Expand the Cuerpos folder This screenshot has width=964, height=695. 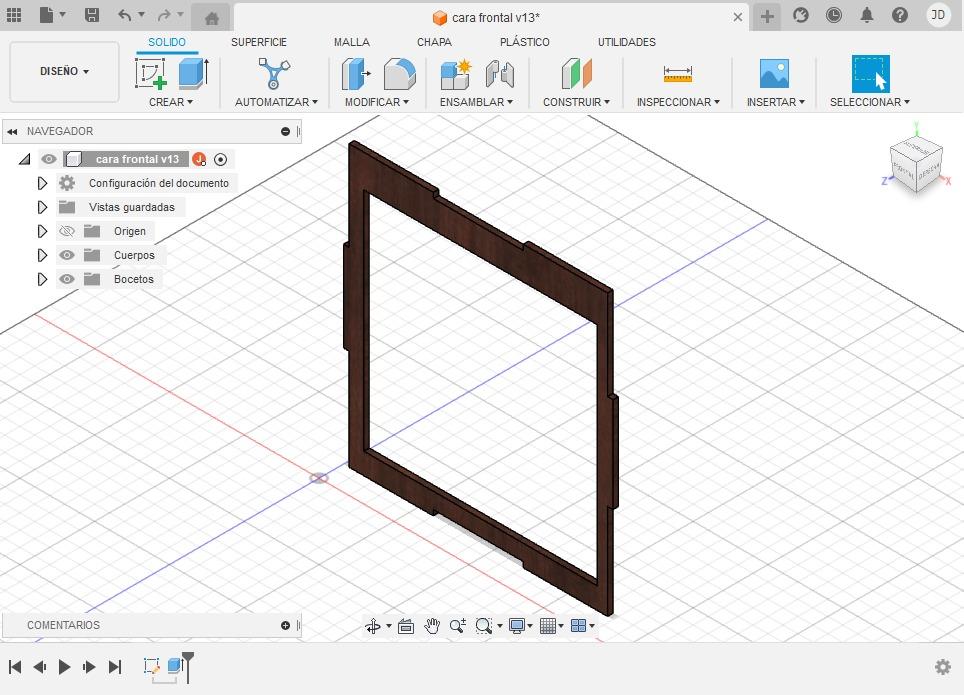coord(42,255)
